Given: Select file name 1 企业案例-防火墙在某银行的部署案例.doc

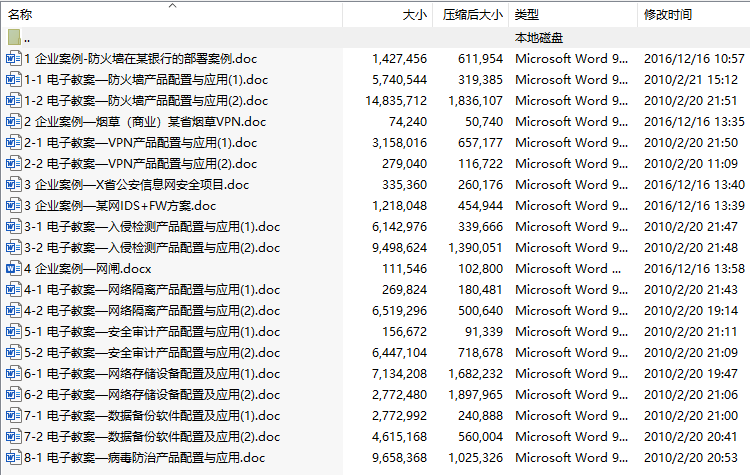Looking at the screenshot, I should (141, 59).
